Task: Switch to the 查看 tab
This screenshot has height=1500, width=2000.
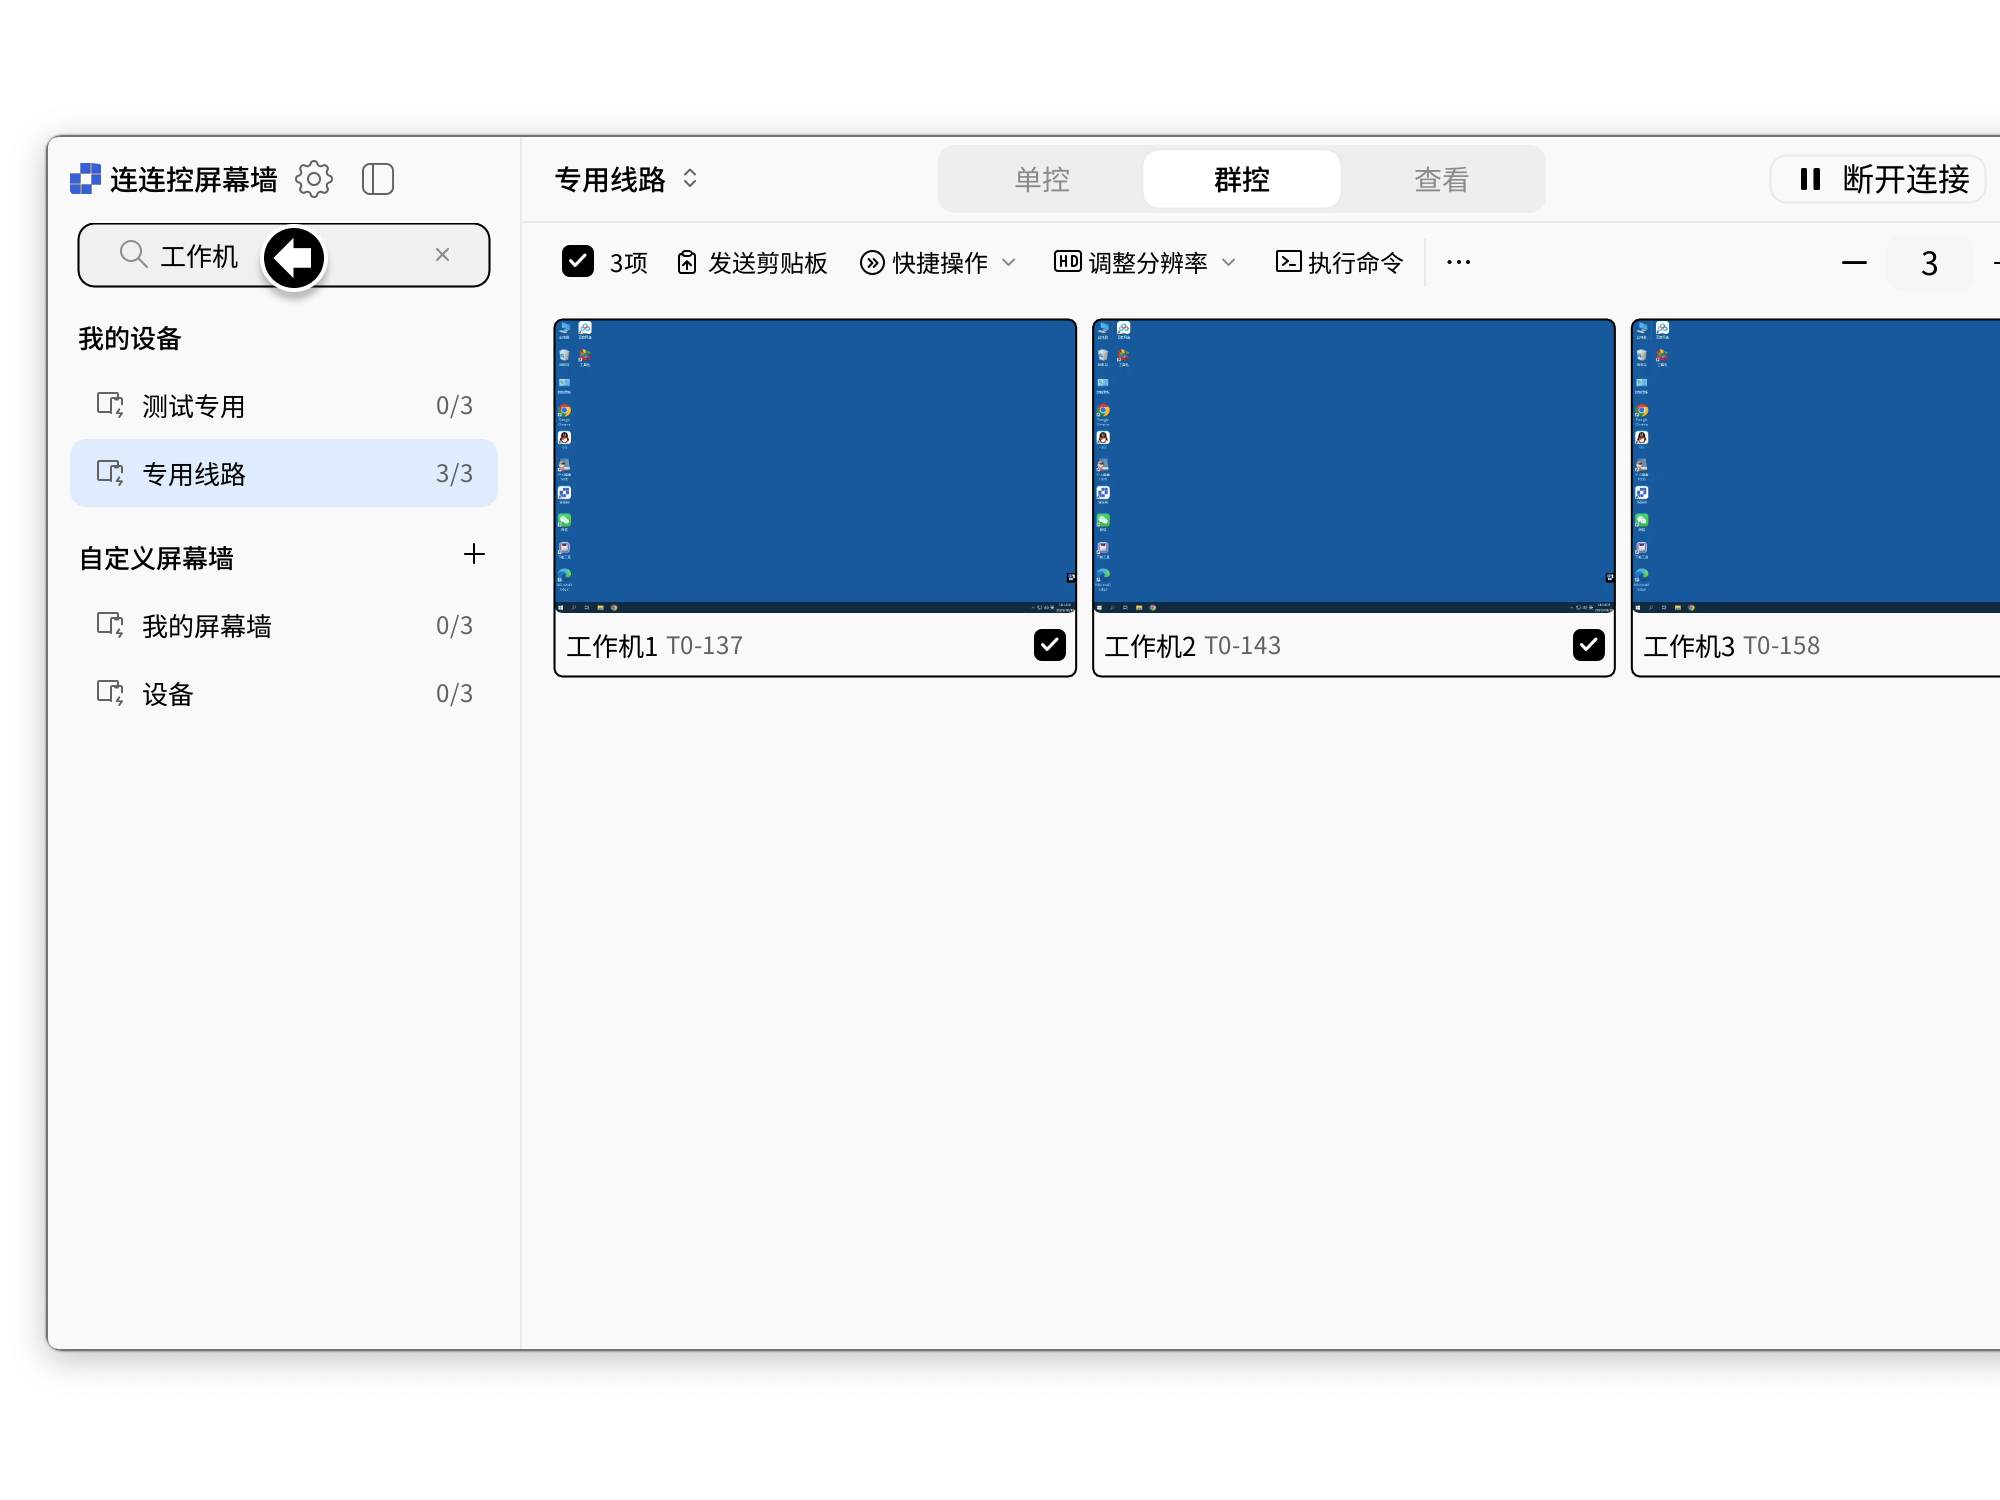Action: click(1441, 180)
